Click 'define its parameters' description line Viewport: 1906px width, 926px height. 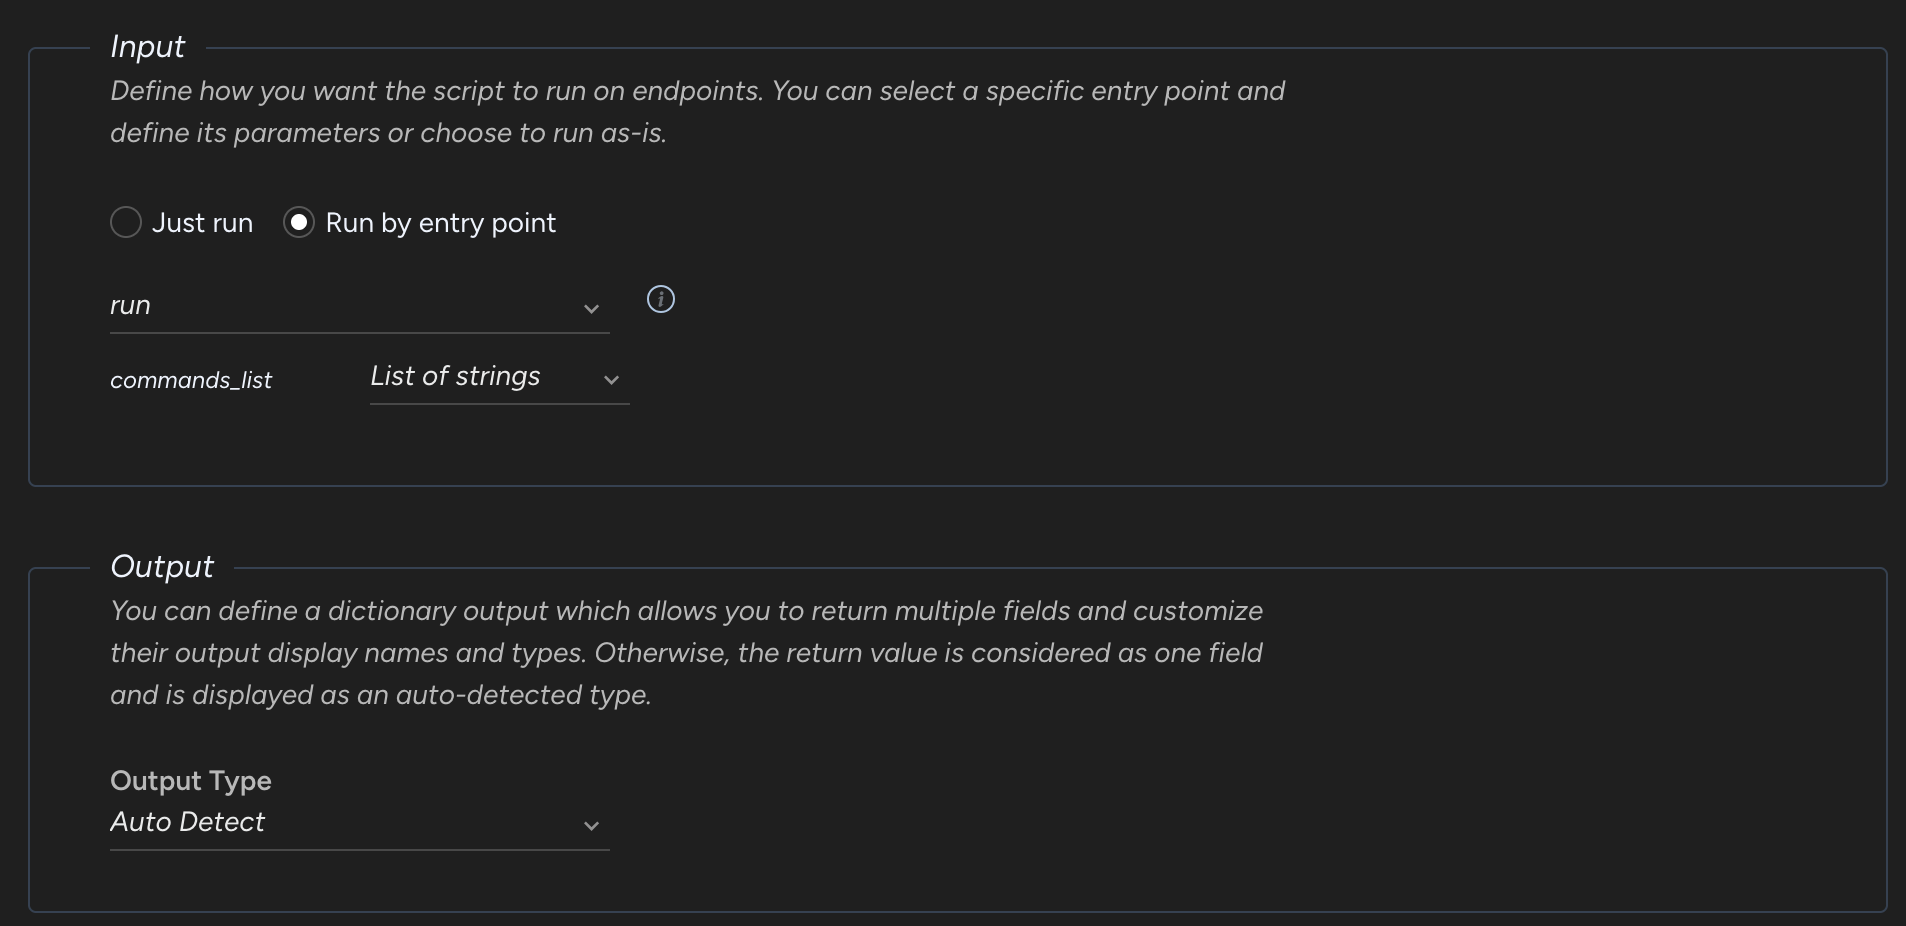(x=388, y=133)
